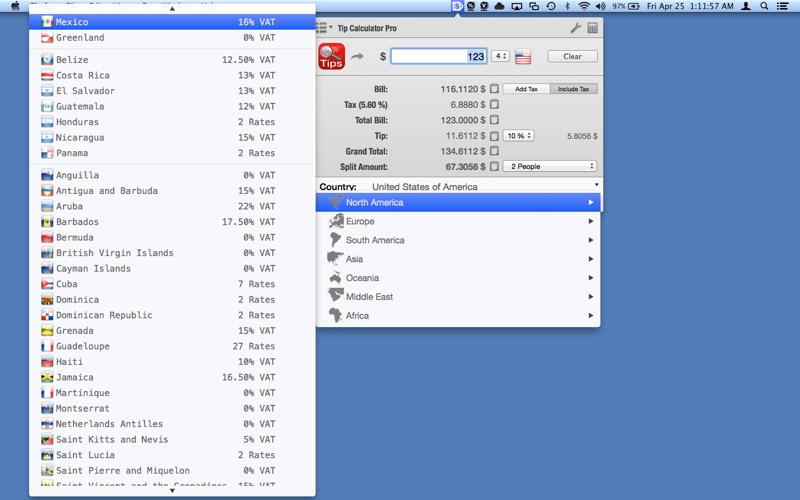
Task: Choose Greenland 0% VAT
Action: pos(172,38)
